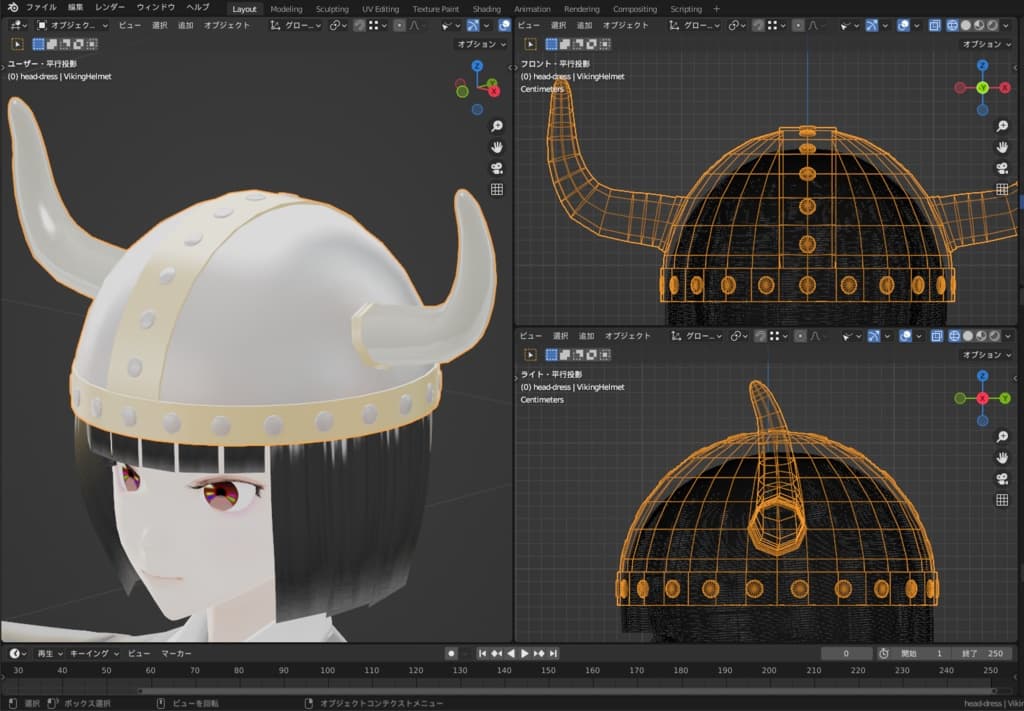The image size is (1024, 711).
Task: Toggle X-ray display in the front viewport header
Action: tap(934, 25)
